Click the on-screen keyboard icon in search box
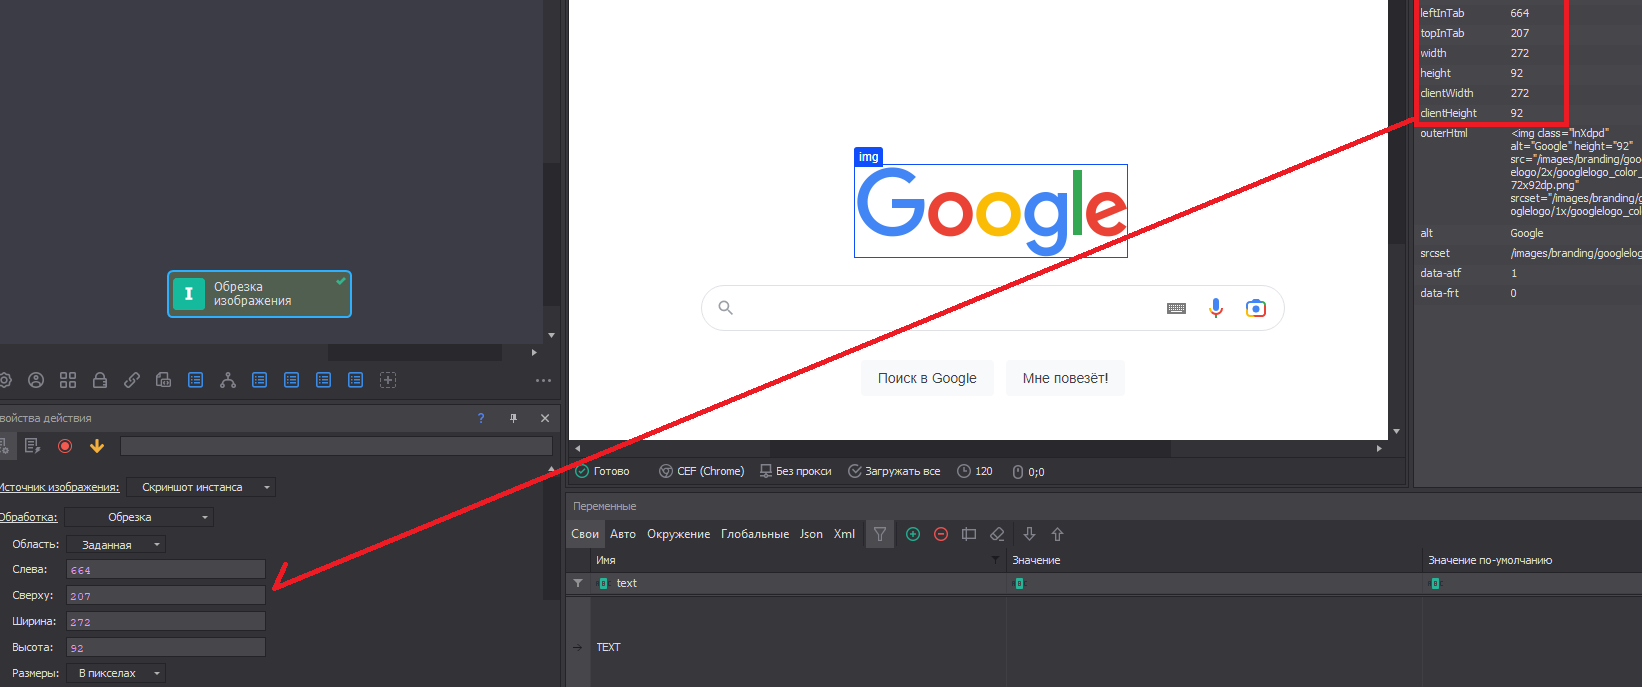 pos(1176,308)
